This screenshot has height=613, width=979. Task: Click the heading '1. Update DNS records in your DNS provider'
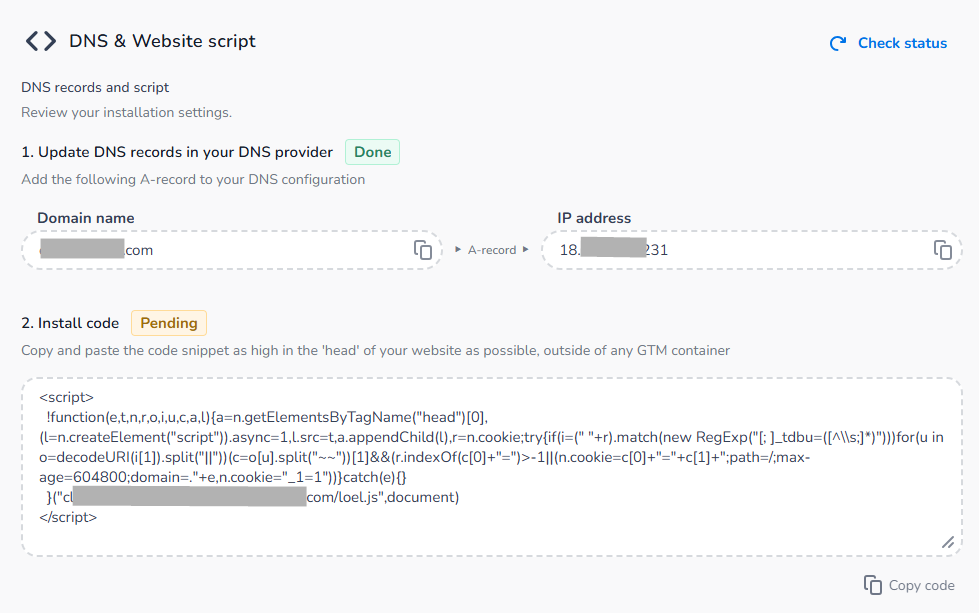click(177, 152)
